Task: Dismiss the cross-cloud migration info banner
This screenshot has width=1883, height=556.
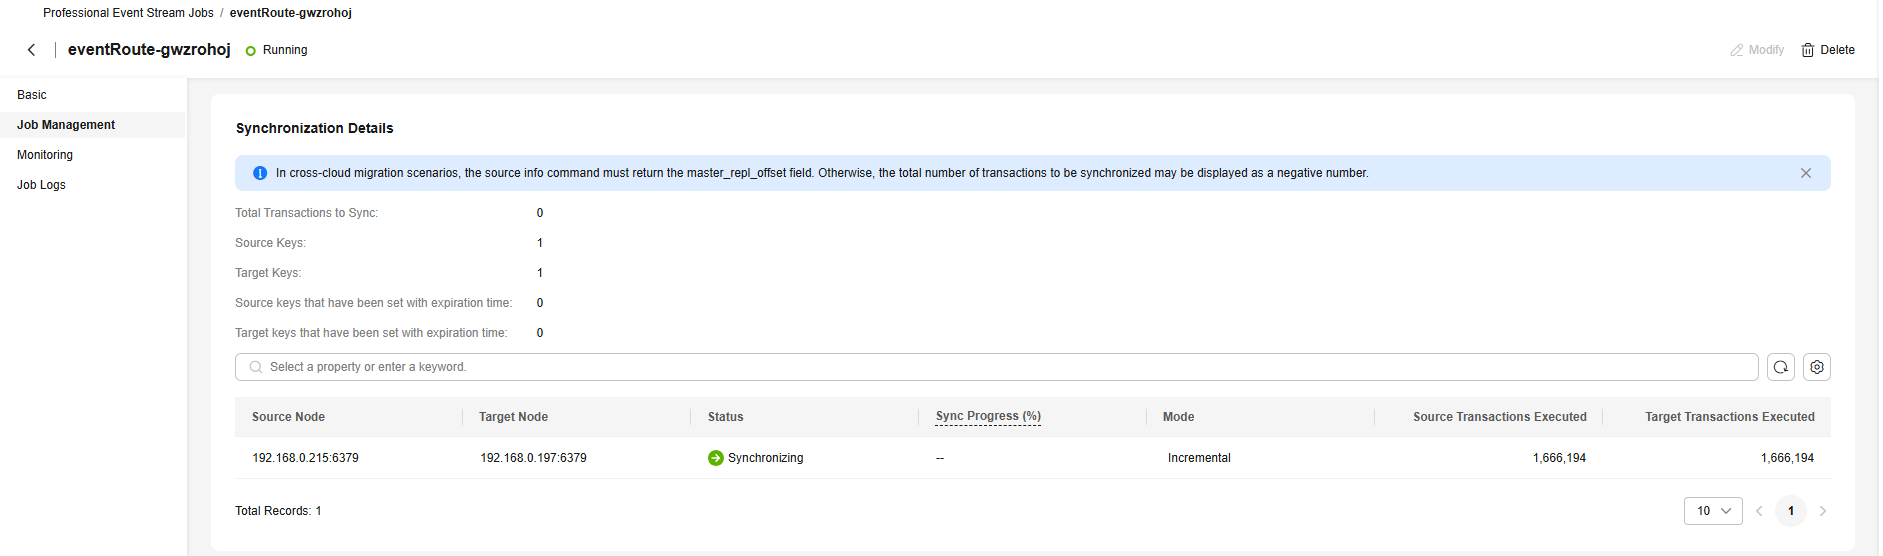Action: point(1806,173)
